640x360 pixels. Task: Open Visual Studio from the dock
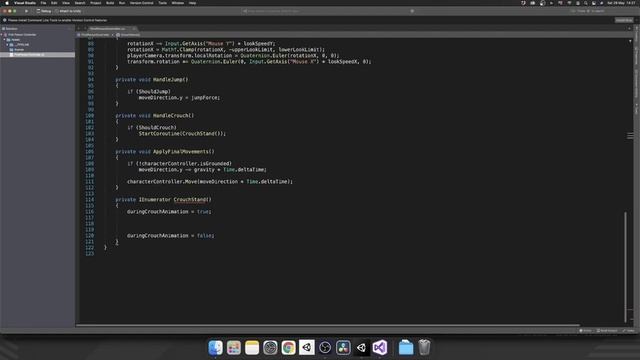(x=380, y=348)
